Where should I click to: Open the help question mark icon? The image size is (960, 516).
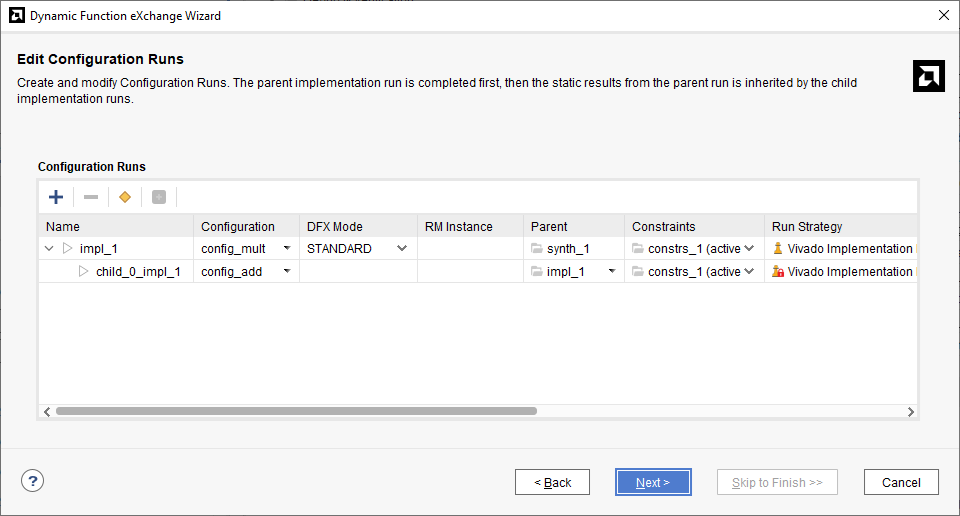coord(32,481)
